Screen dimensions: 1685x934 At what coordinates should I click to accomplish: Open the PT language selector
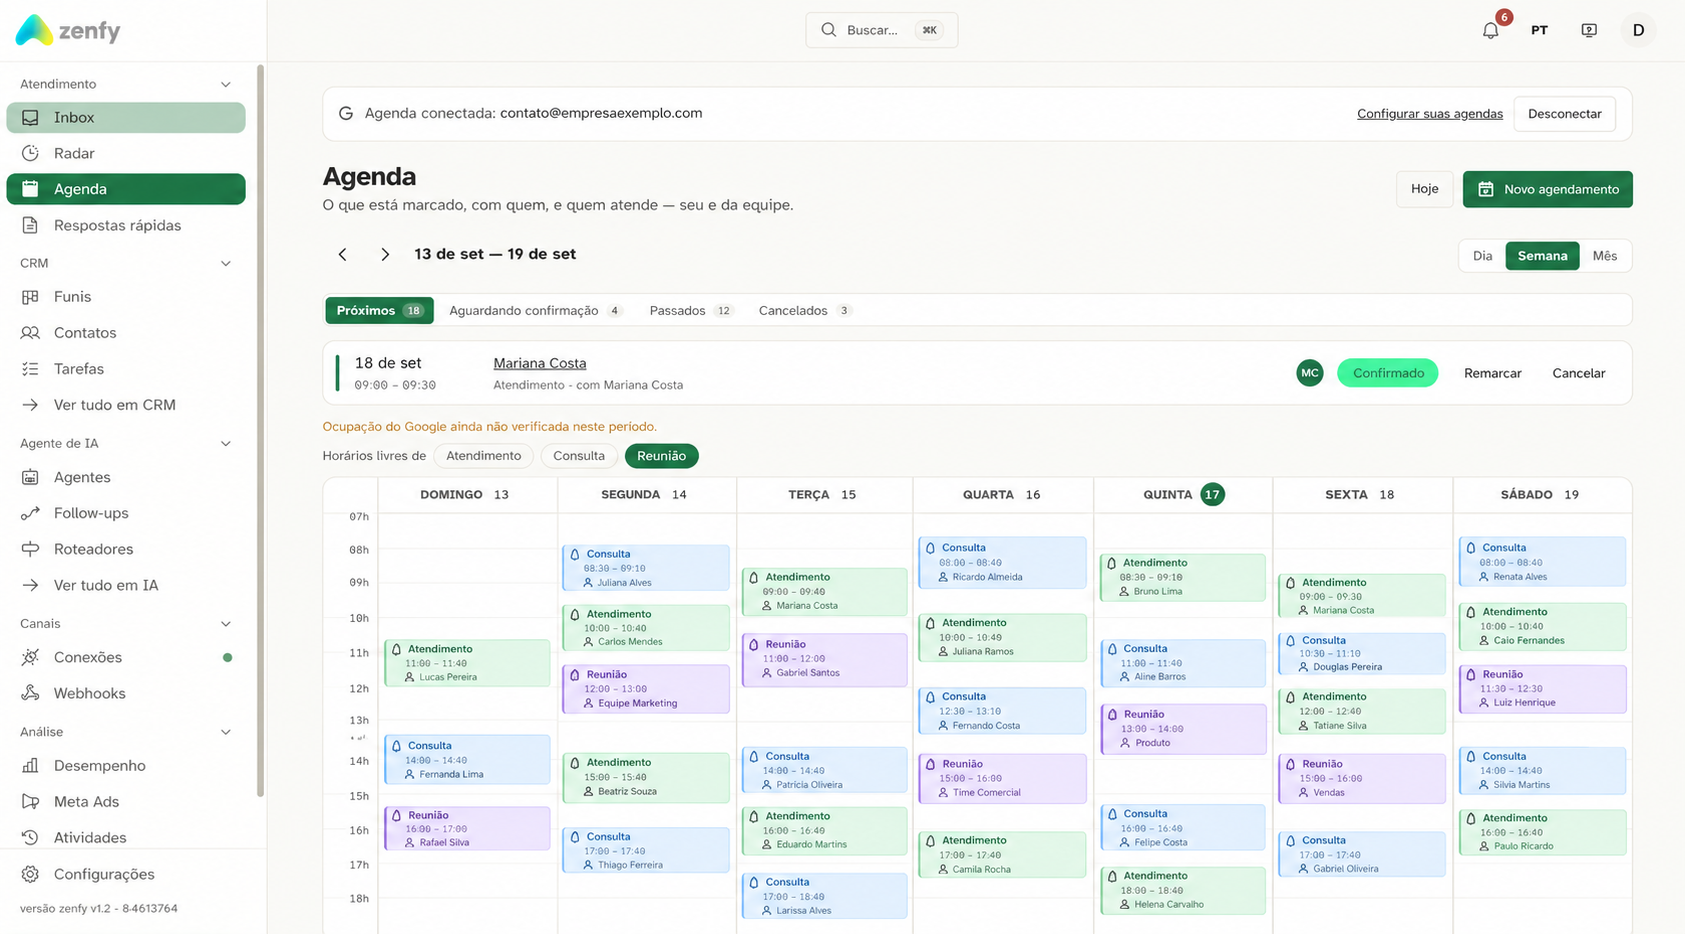pyautogui.click(x=1539, y=30)
